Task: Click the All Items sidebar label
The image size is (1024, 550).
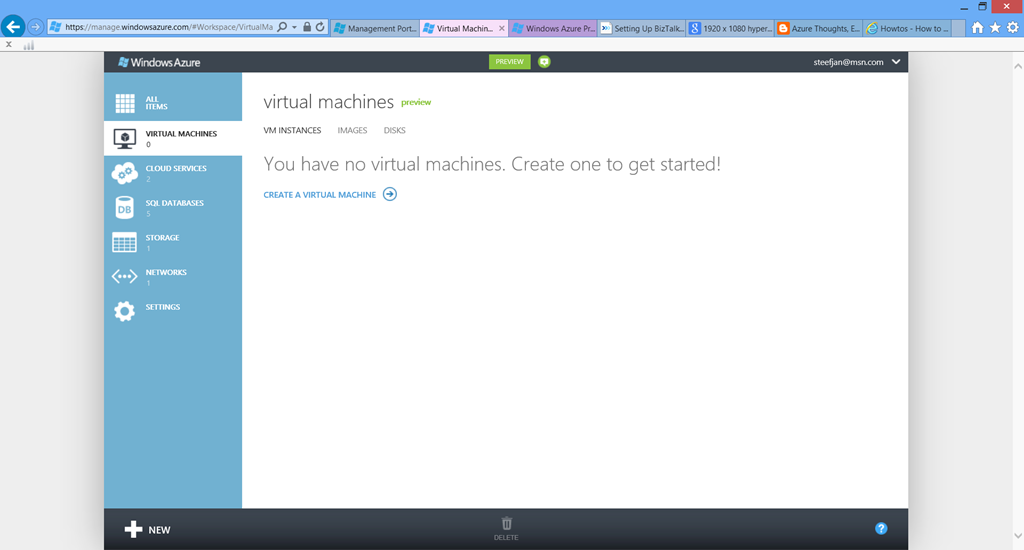Action: [x=156, y=103]
